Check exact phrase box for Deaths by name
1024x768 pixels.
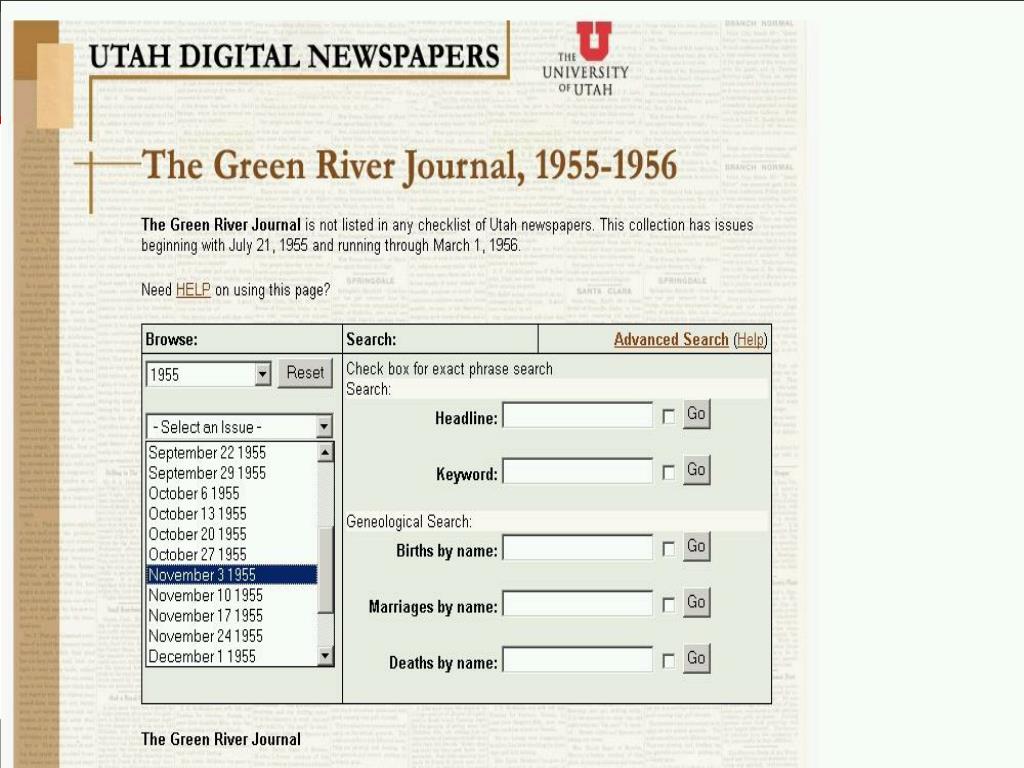click(668, 662)
